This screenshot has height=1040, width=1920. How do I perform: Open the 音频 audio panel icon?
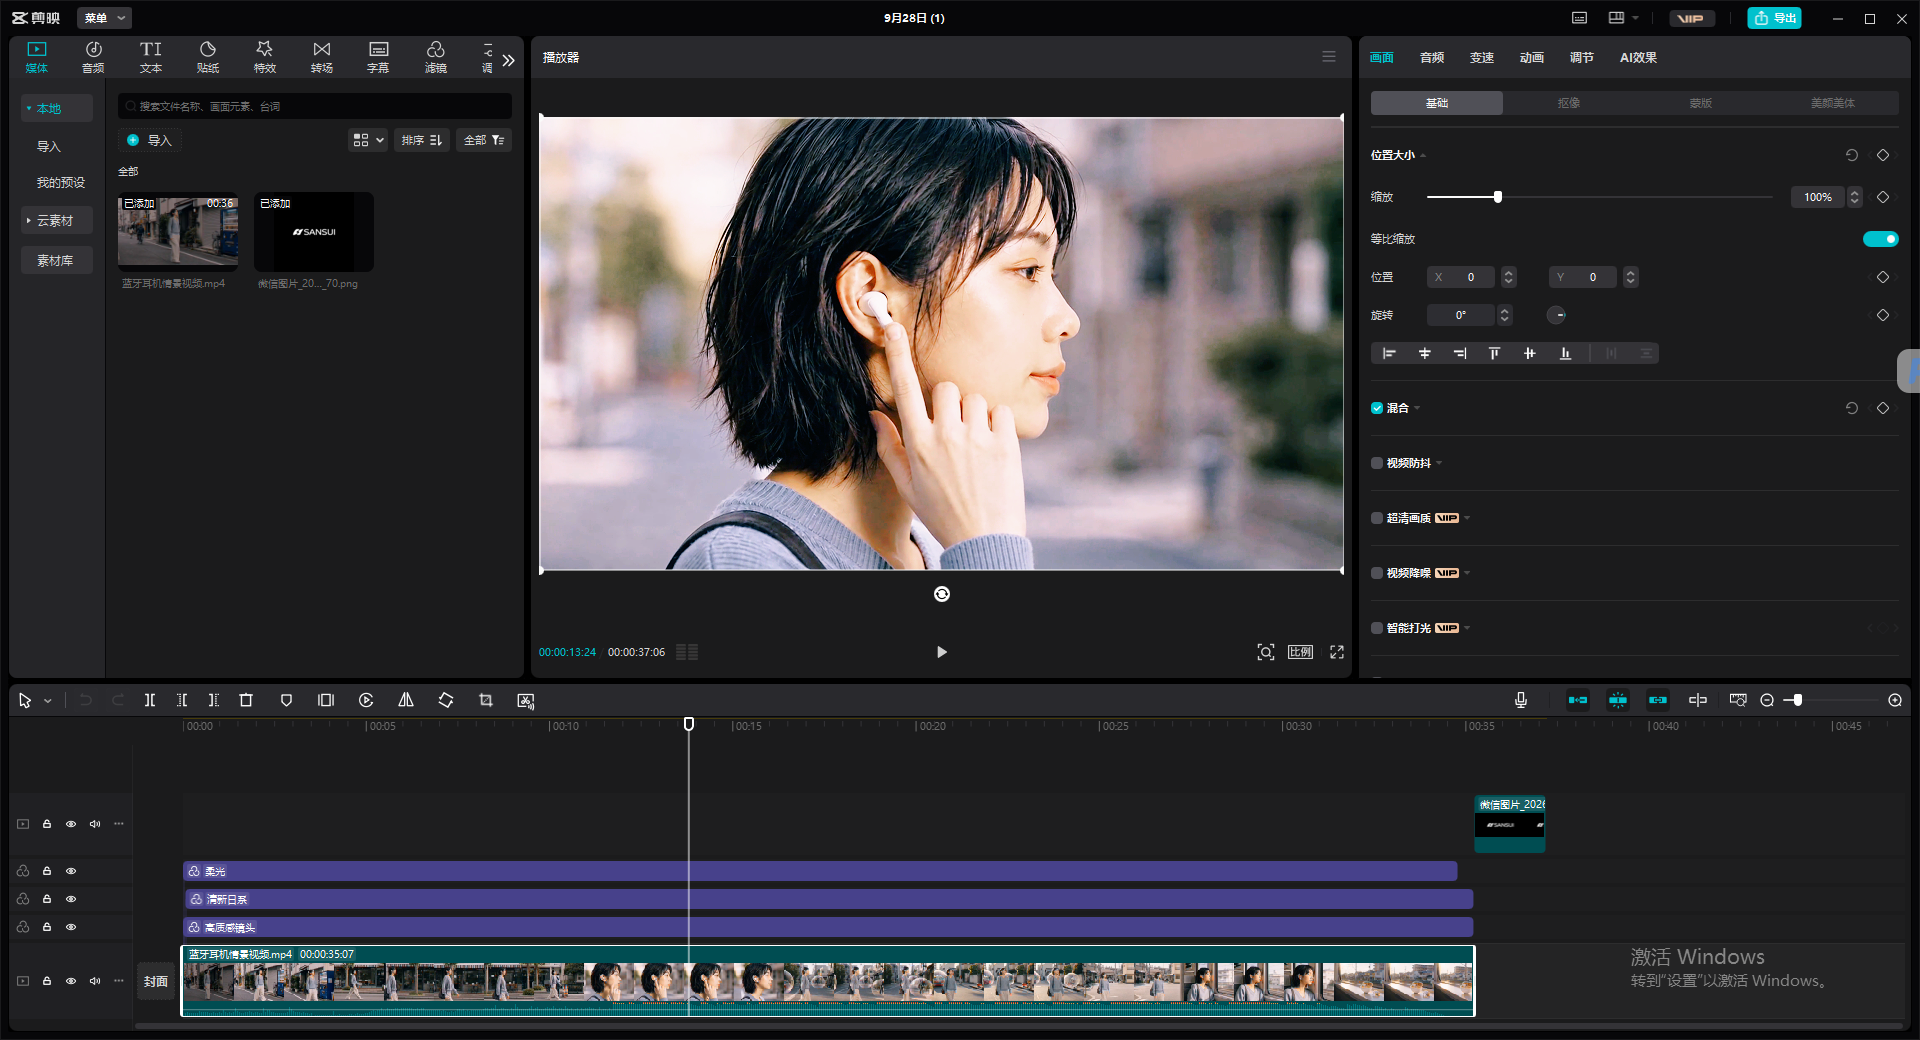click(93, 57)
